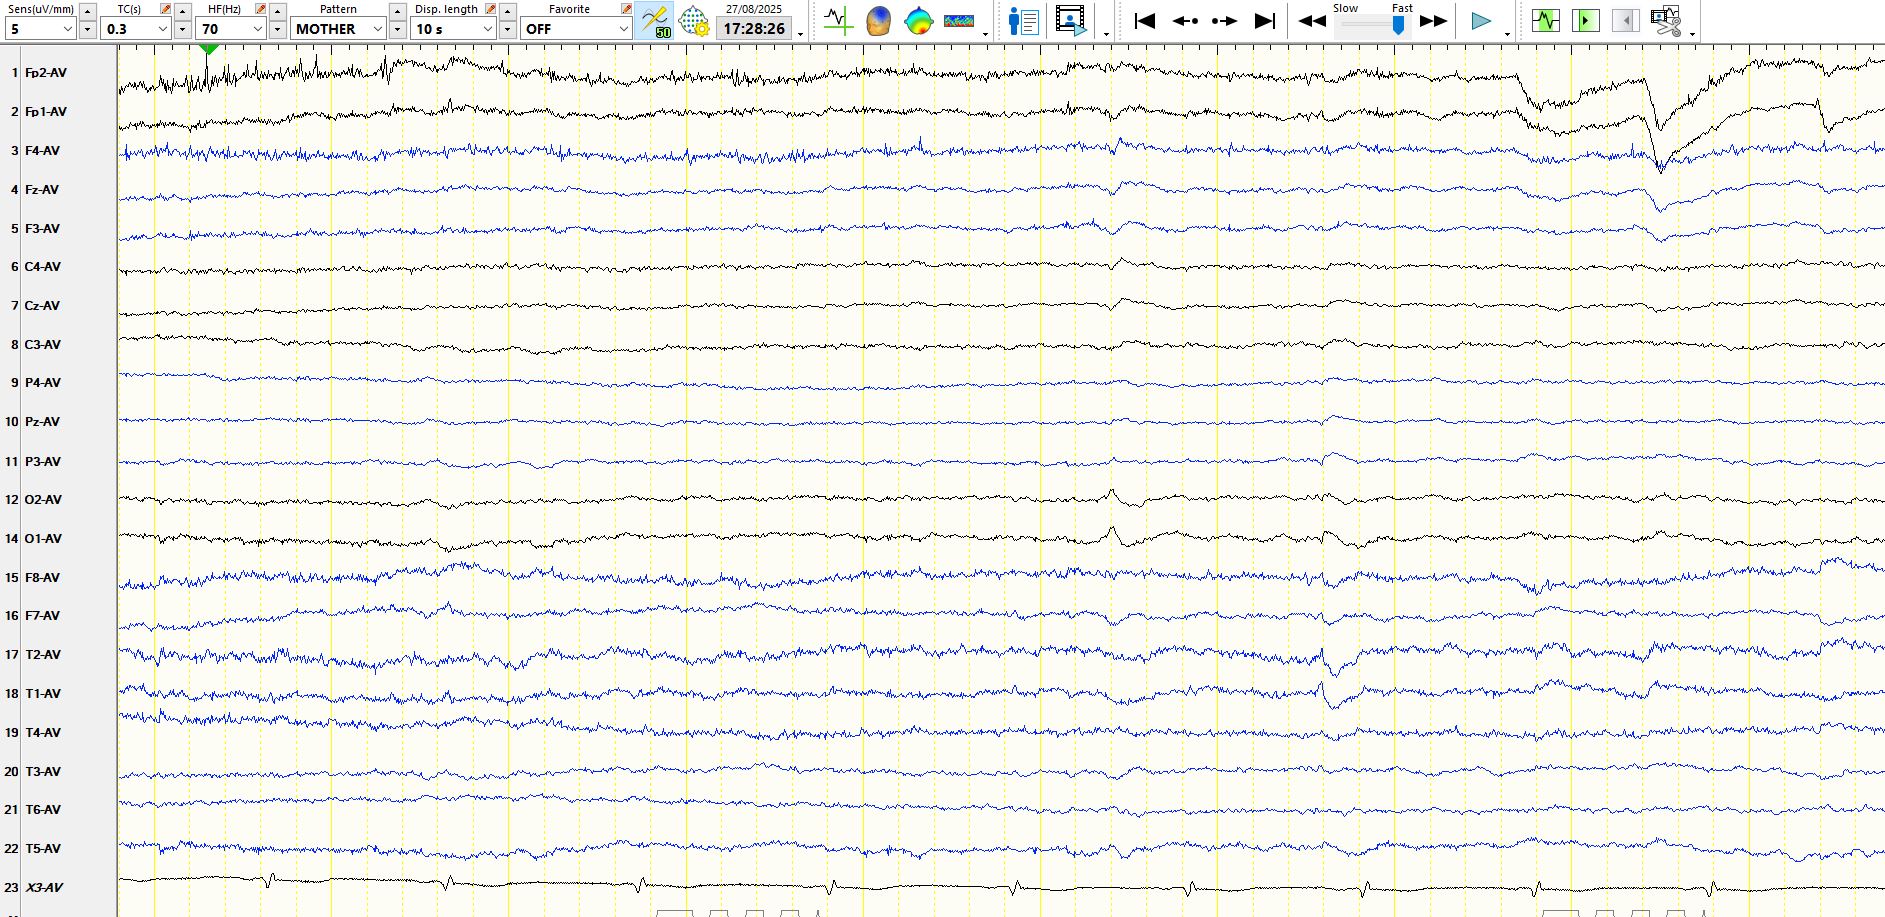Image resolution: width=1885 pixels, height=917 pixels.
Task: Open the 3D head voltage map
Action: [x=878, y=21]
